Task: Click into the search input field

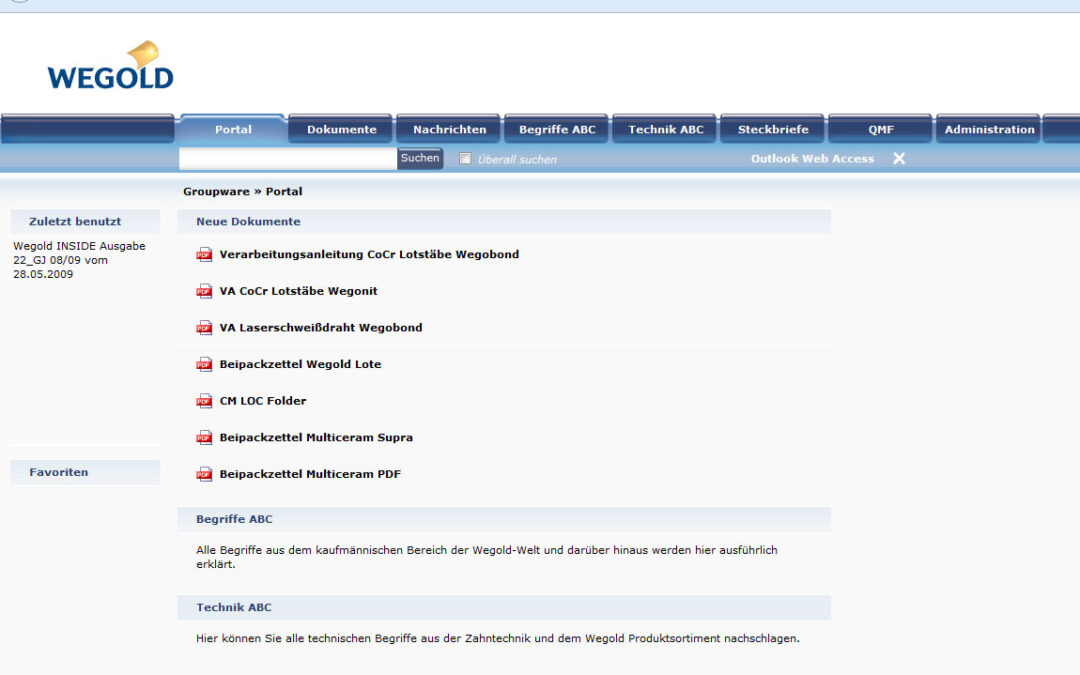Action: [x=288, y=158]
